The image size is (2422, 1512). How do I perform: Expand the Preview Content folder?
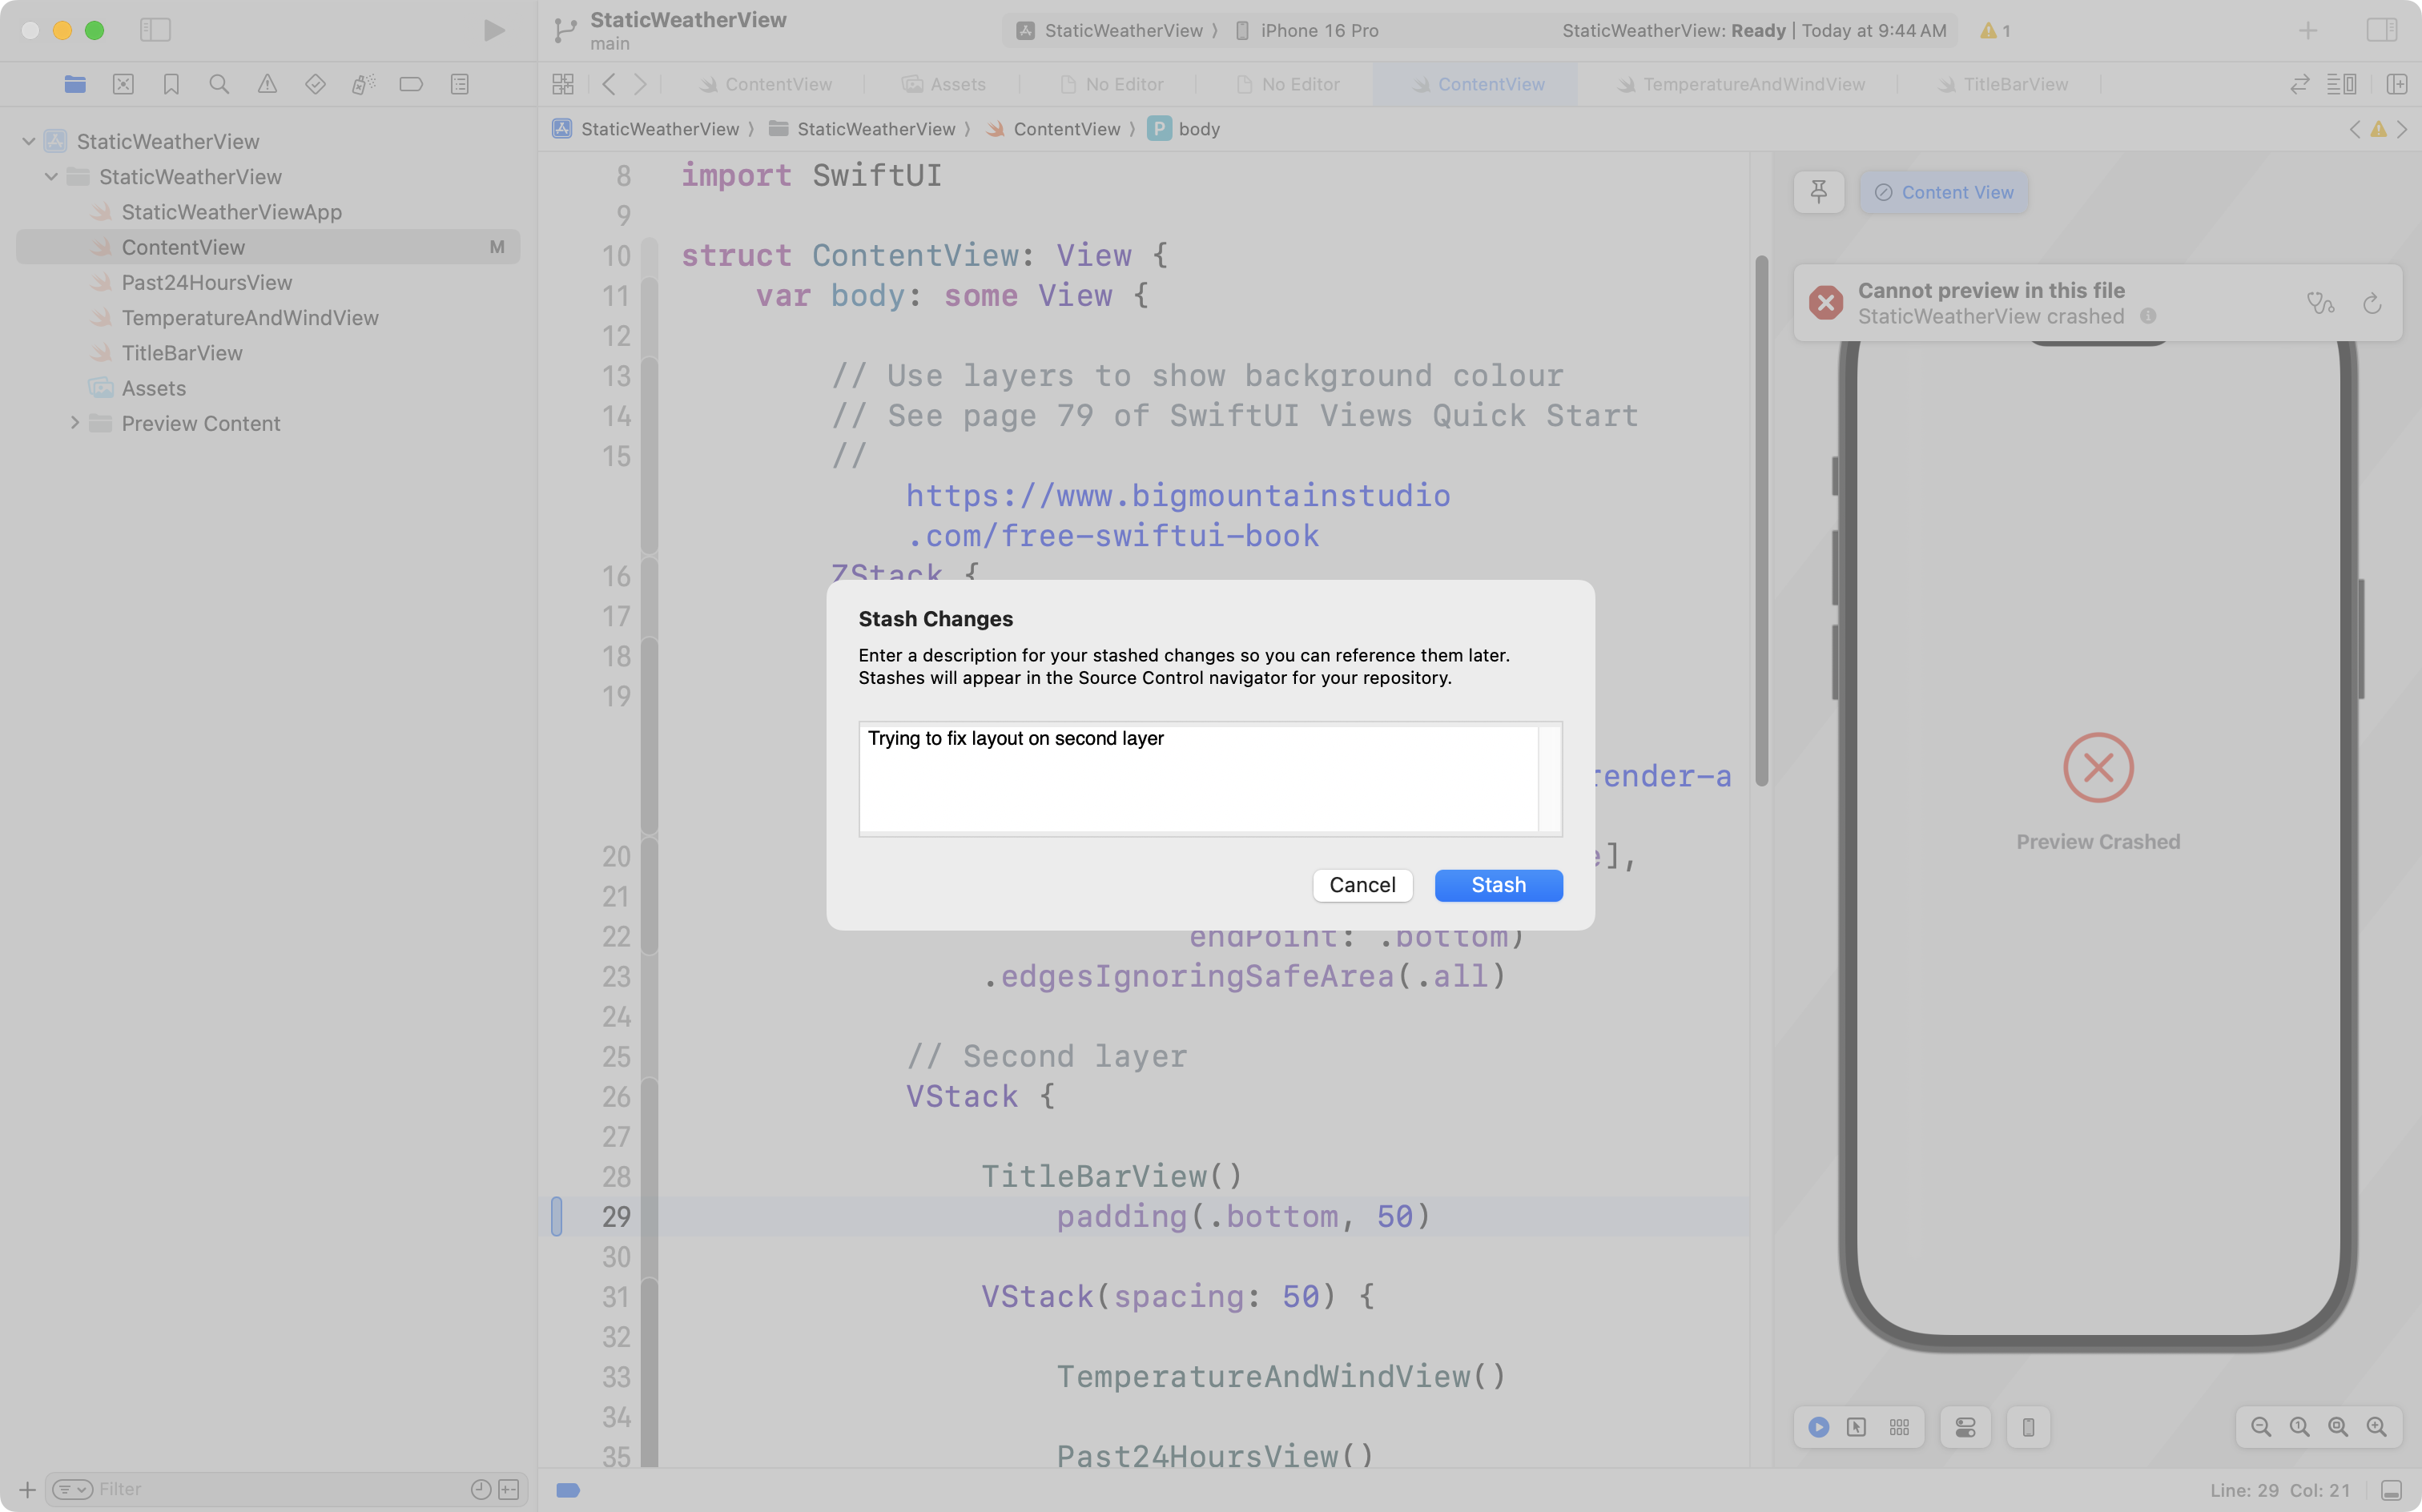(x=74, y=423)
